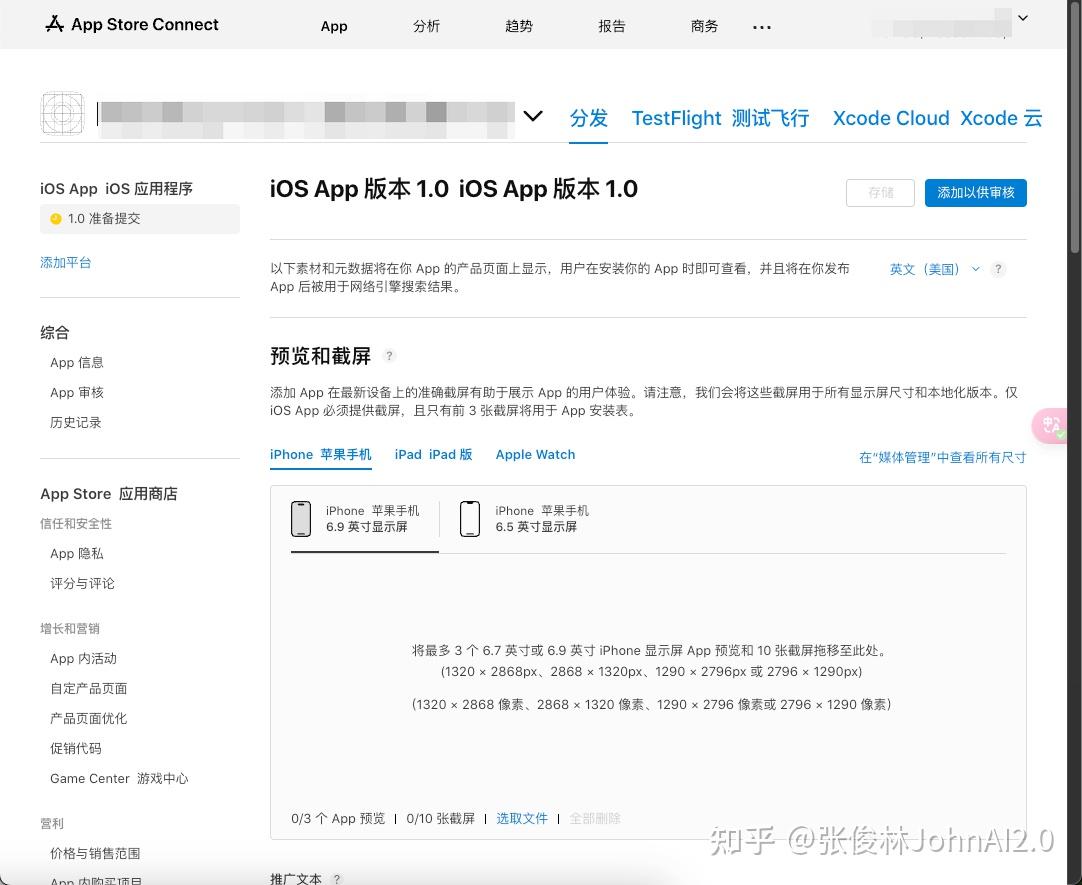
Task: Open help for the 预览和截屏 section
Action: [389, 355]
